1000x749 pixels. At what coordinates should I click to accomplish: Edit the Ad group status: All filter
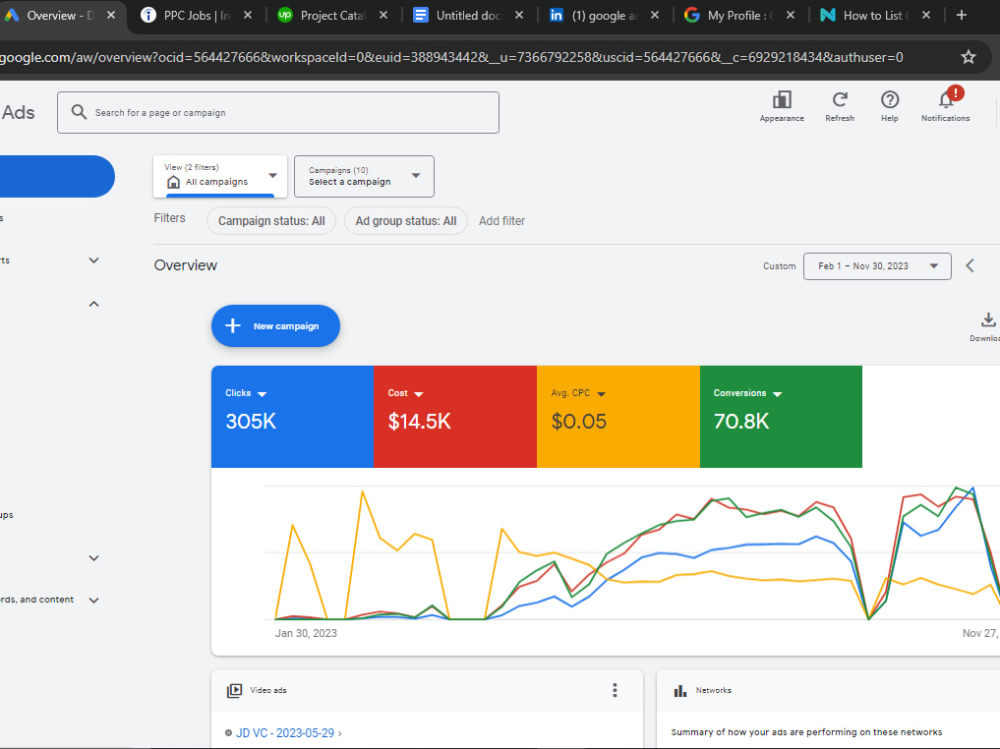(x=406, y=221)
